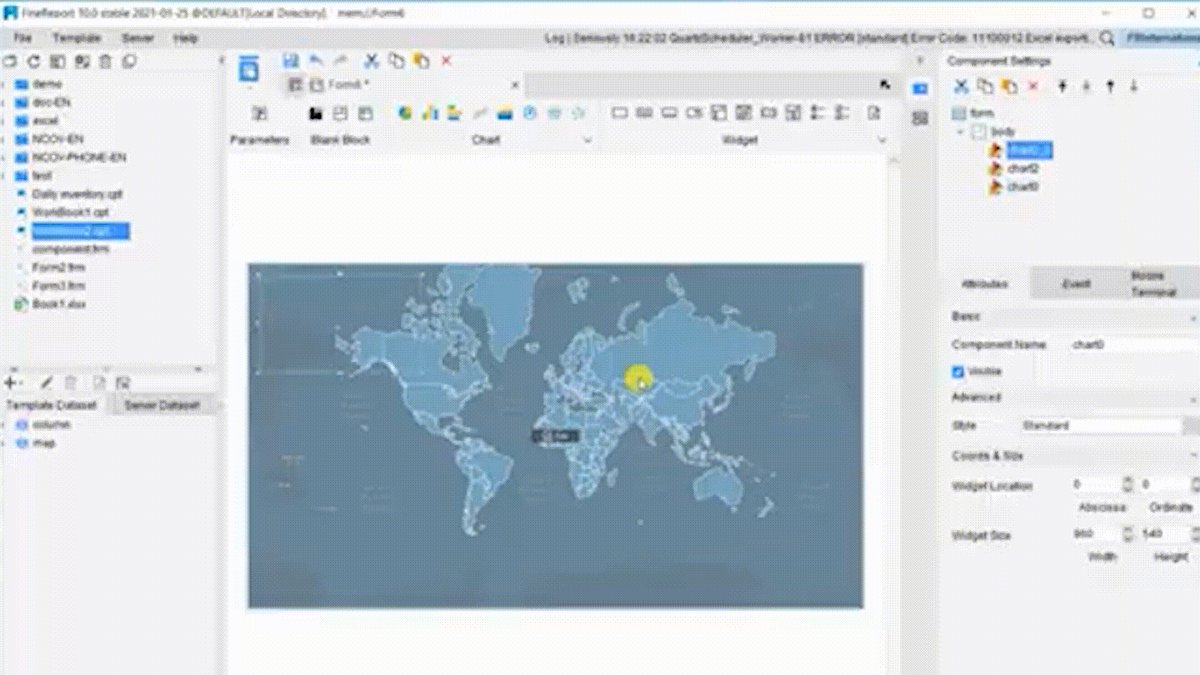Click the last widget icon in Widget group
Viewport: 1200px width, 675px height.
pos(873,113)
